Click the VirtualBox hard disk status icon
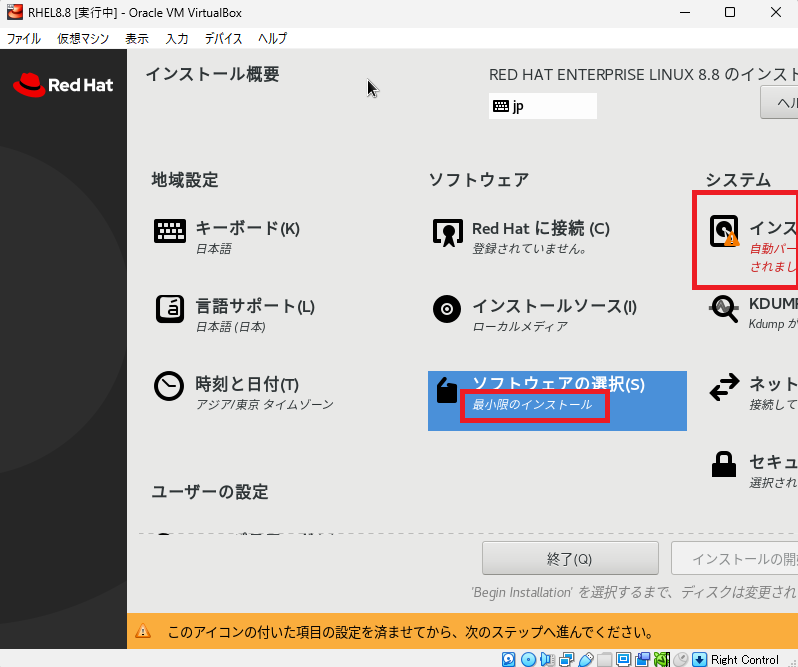The image size is (798, 667). coord(508,659)
